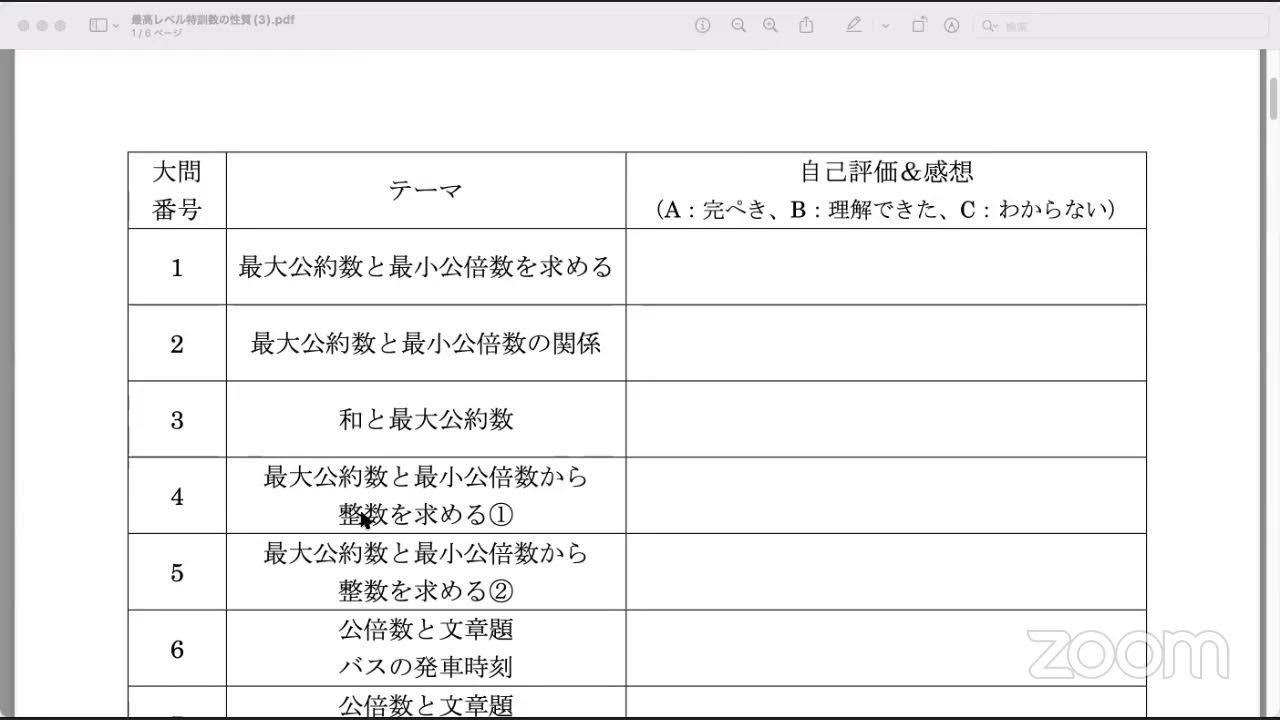The width and height of the screenshot is (1280, 720).
Task: Click the '自己評価&感想' header text
Action: (886, 171)
